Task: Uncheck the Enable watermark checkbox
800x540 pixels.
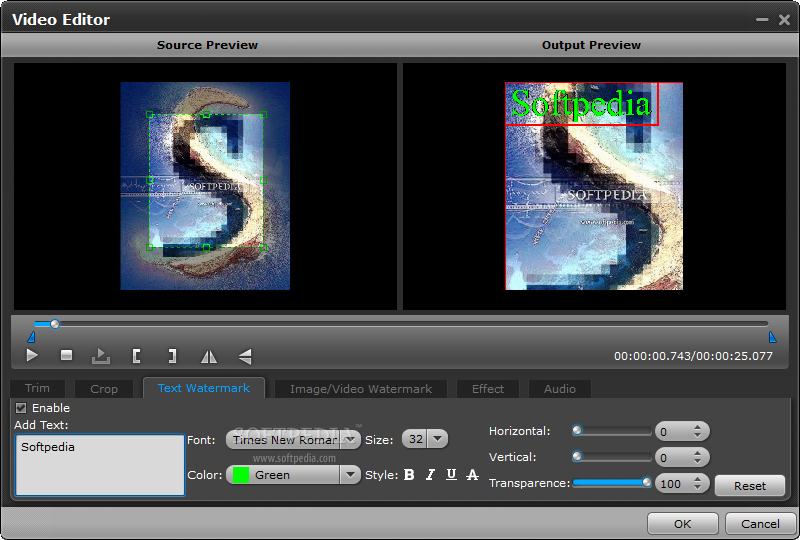Action: 21,408
